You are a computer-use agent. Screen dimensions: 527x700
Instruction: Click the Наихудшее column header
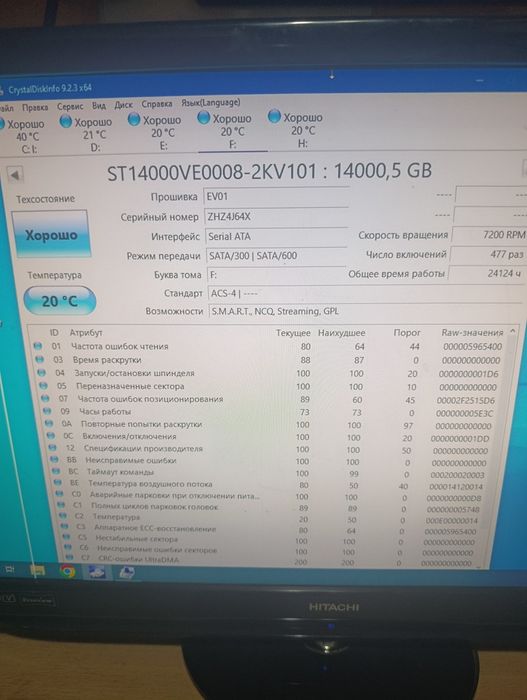point(342,333)
